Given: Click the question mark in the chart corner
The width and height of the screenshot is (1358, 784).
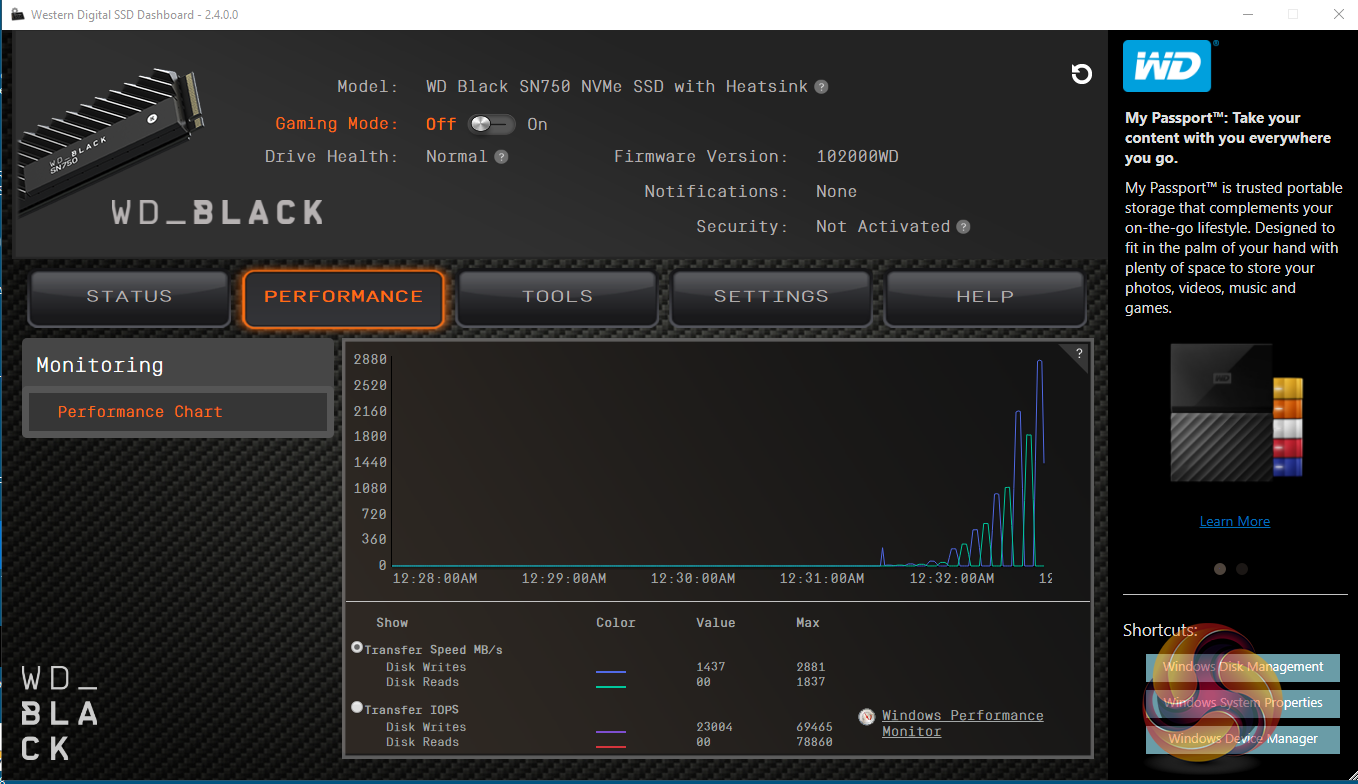Looking at the screenshot, I should click(1079, 353).
